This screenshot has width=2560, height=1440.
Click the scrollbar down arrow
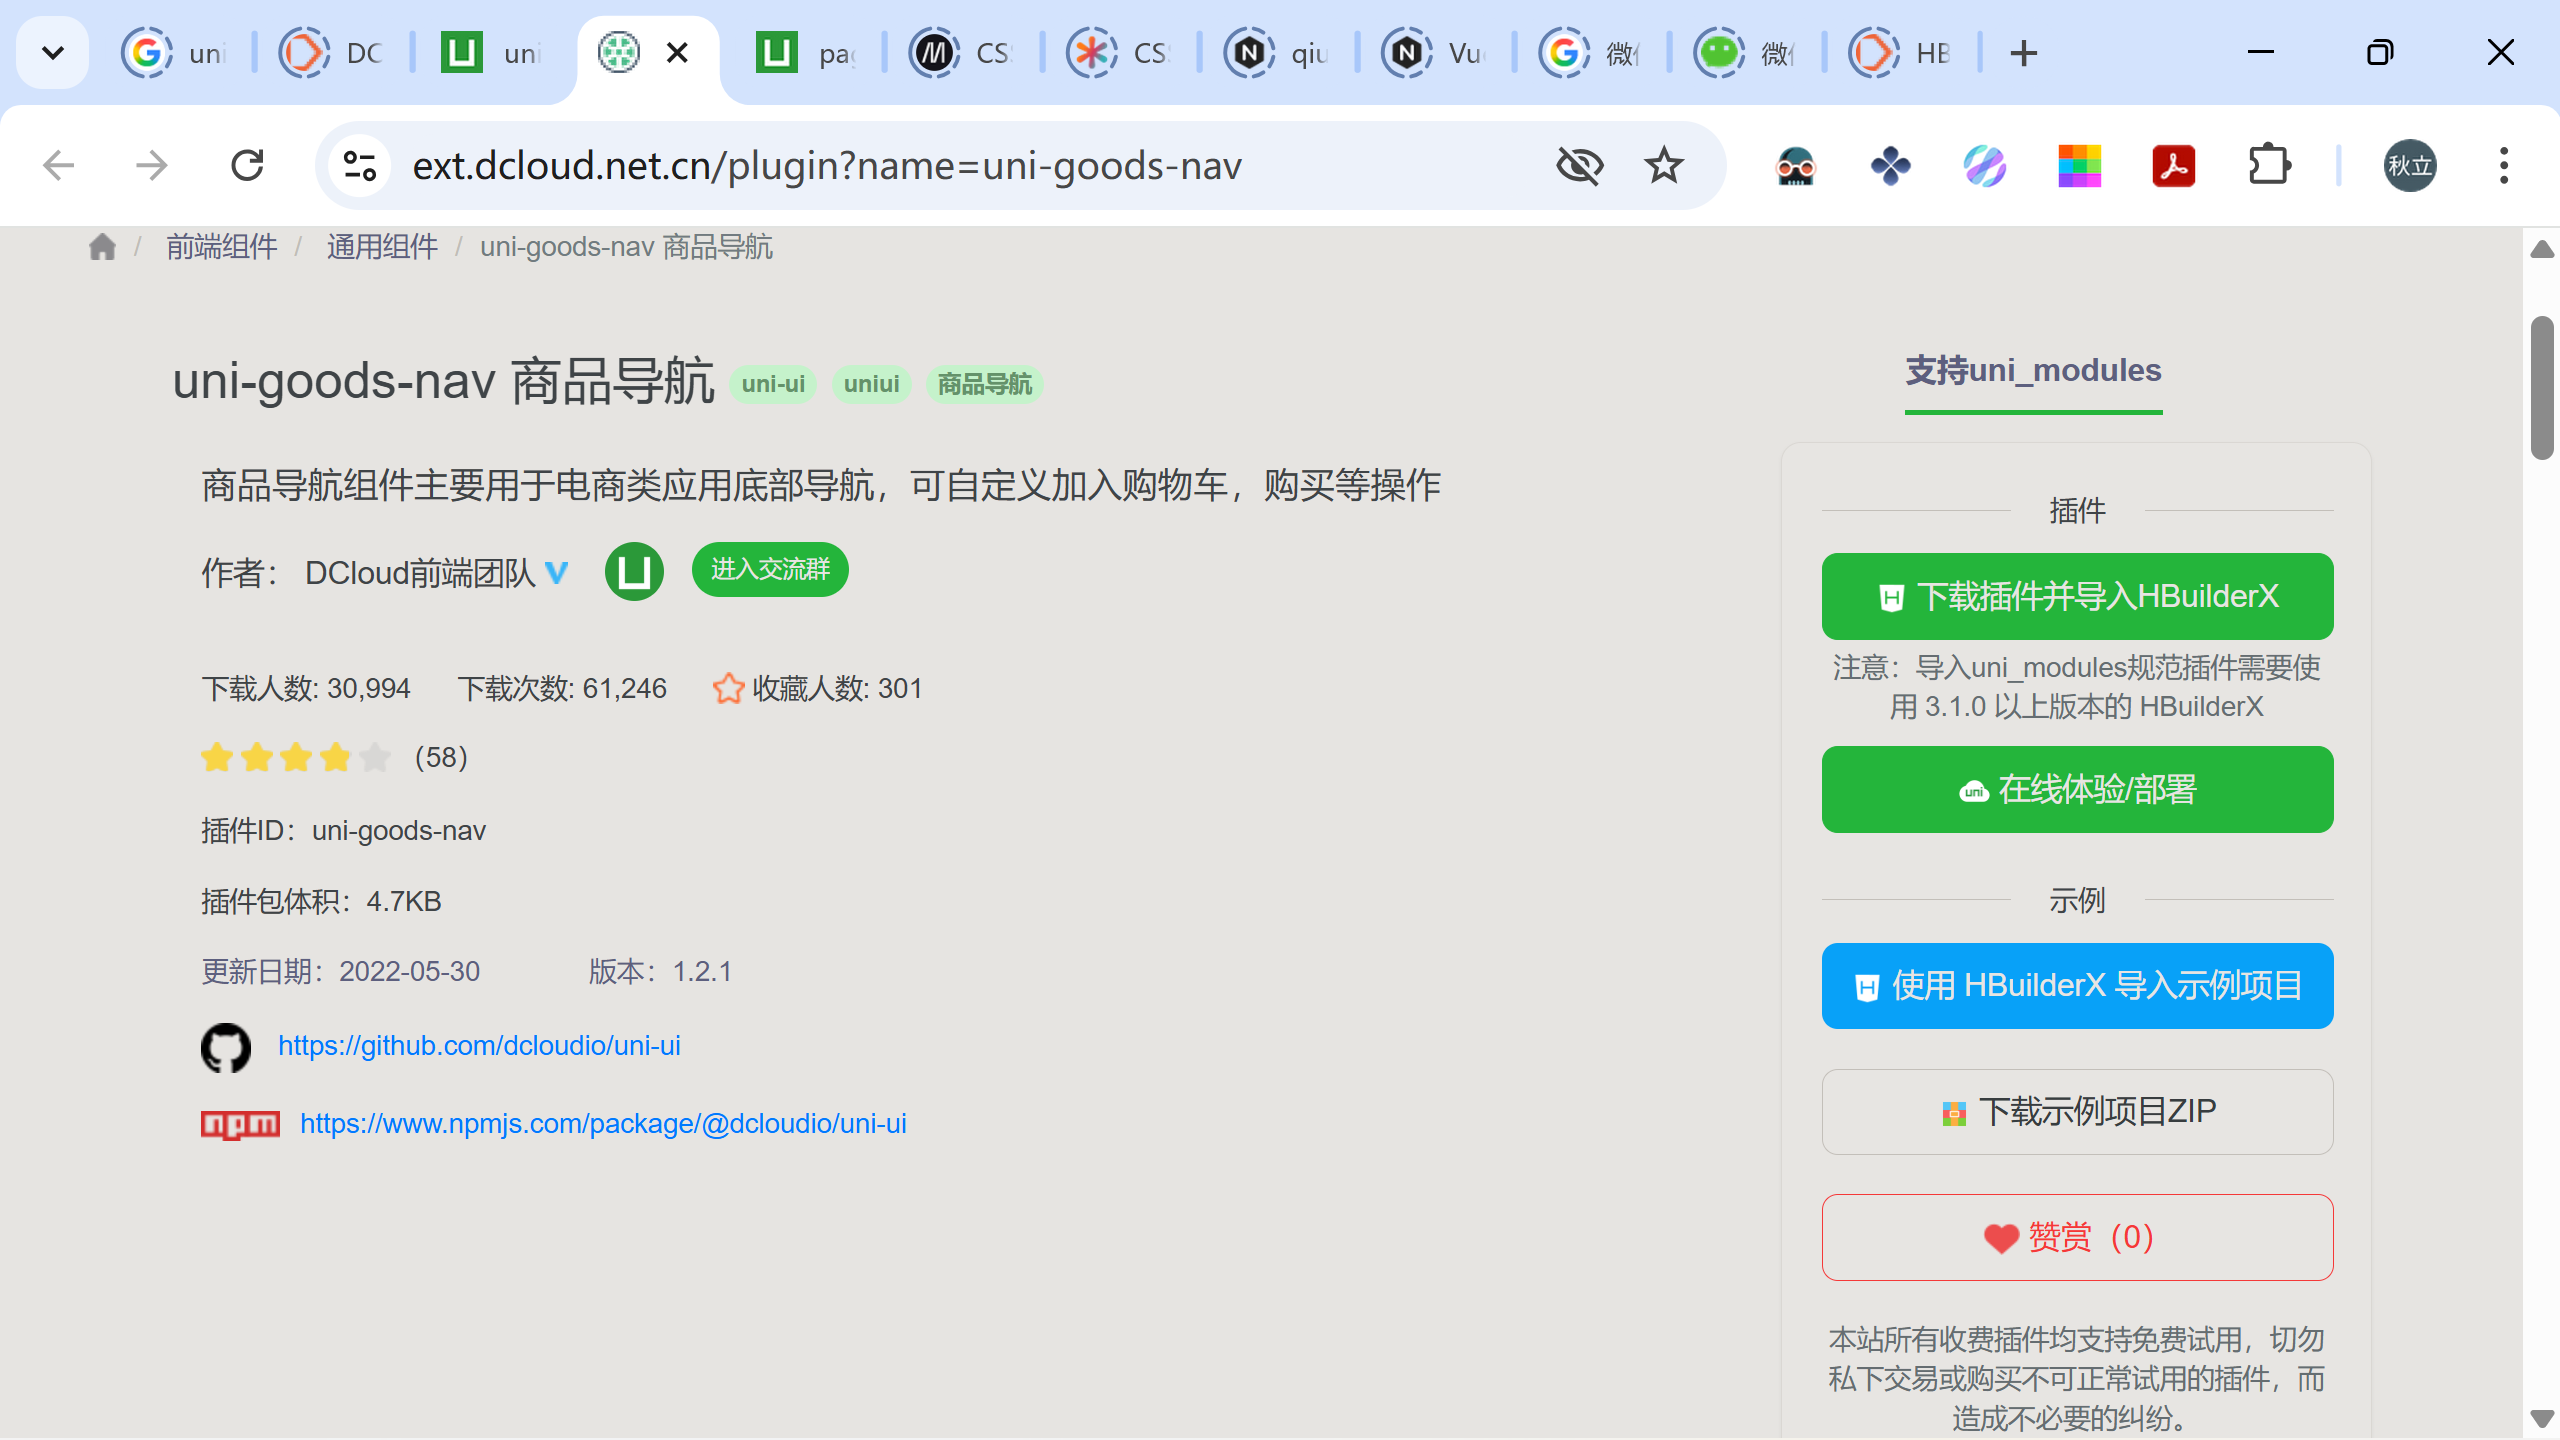[x=2541, y=1418]
